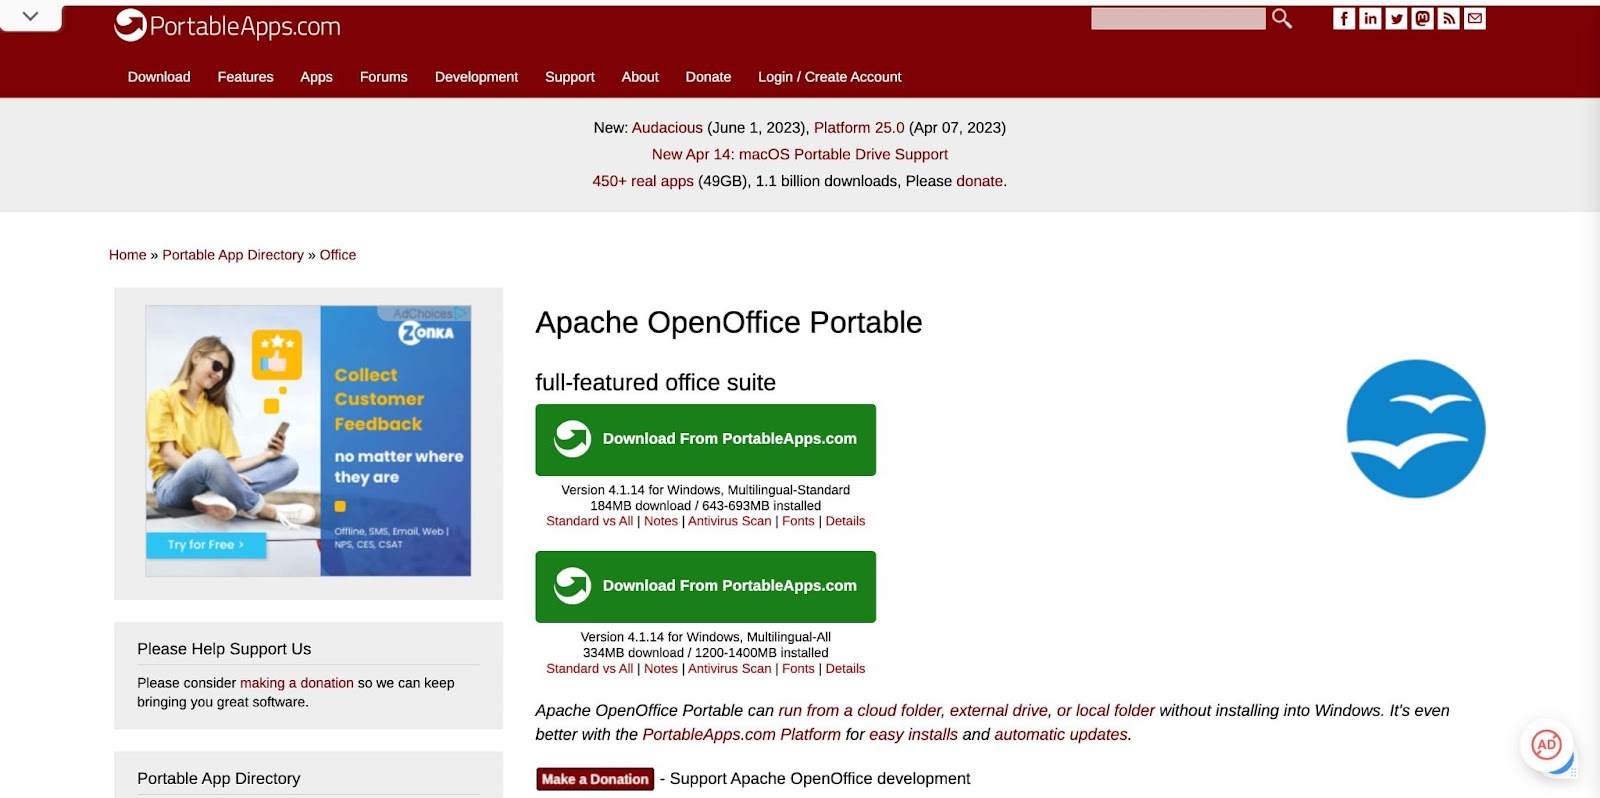Open the Twitter social icon
Screen dimensions: 1600x798
1396,18
